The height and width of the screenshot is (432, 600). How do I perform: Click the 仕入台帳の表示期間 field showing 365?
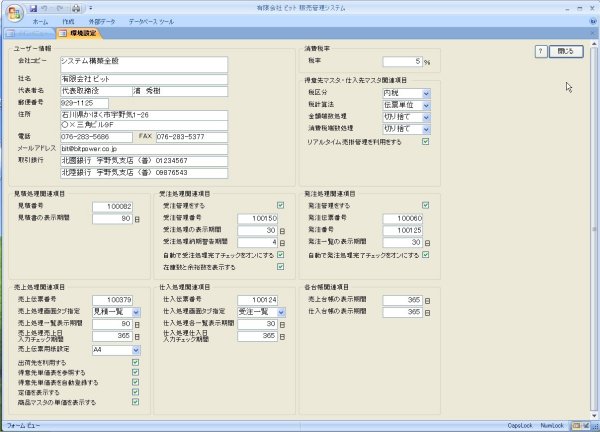pos(403,312)
